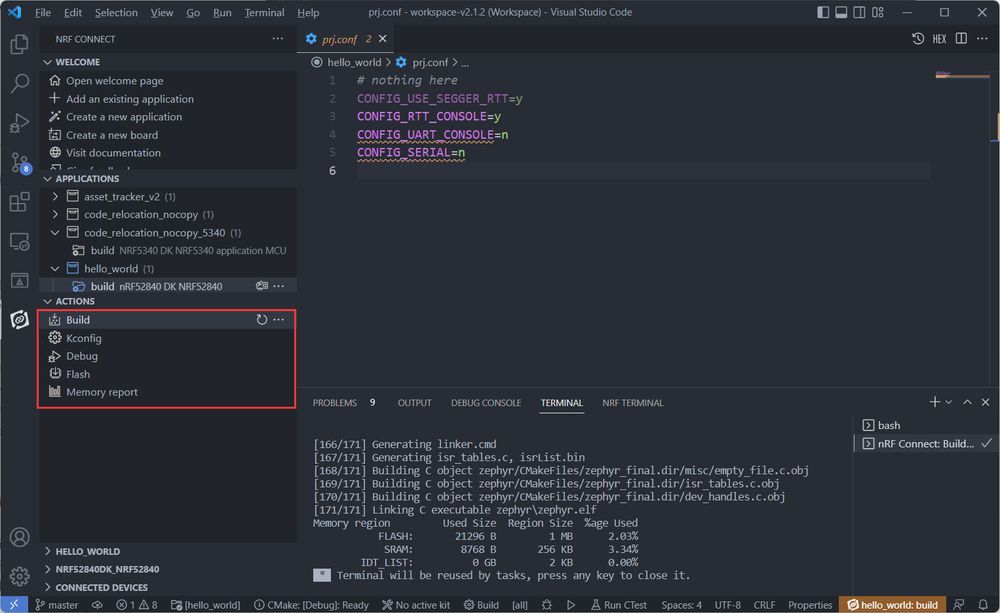Click Flash in the Actions panel
The width and height of the screenshot is (1000, 613).
tap(78, 374)
